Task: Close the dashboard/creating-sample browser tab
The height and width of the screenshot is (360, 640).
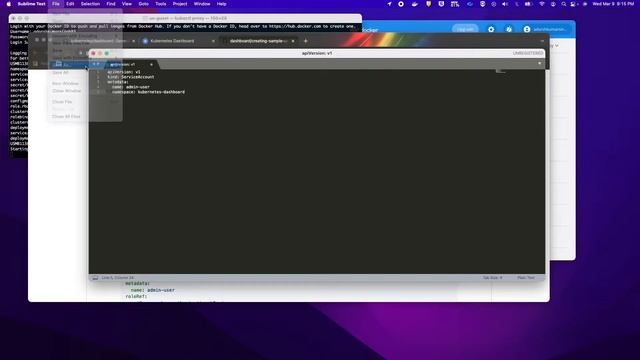Action: click(293, 41)
